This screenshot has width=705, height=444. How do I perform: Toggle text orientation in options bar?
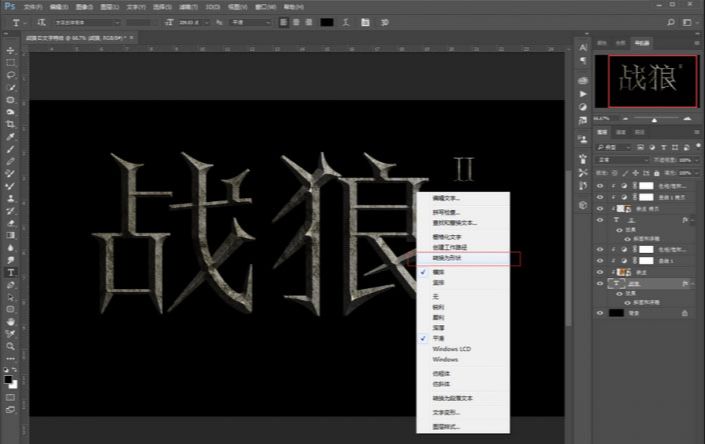pos(41,22)
